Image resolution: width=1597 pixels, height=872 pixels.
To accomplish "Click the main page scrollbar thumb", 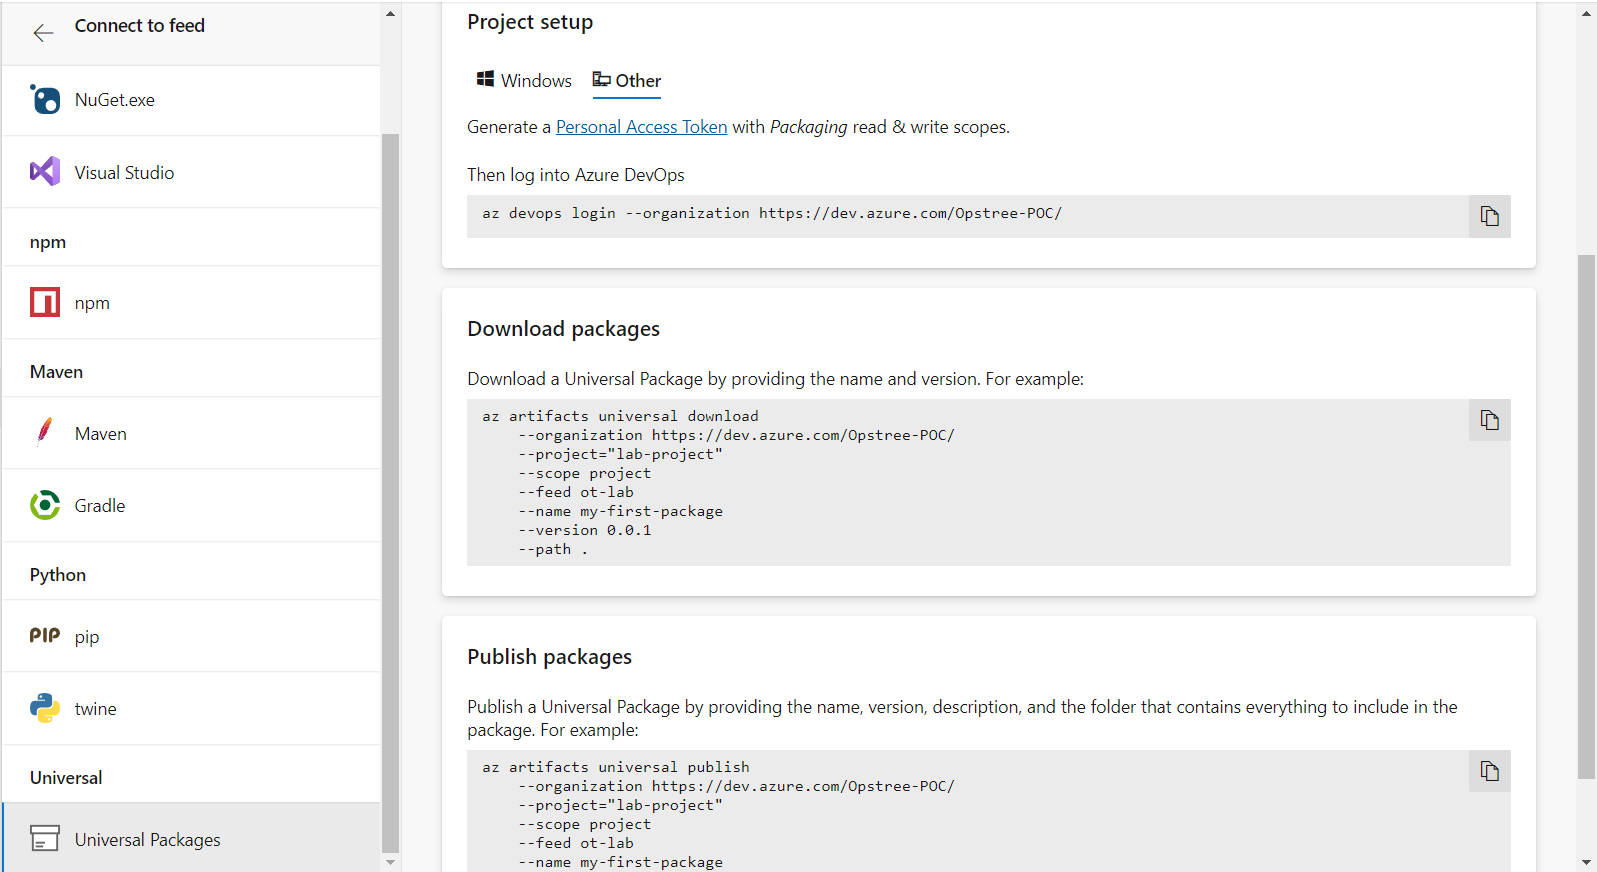I will (x=1586, y=516).
